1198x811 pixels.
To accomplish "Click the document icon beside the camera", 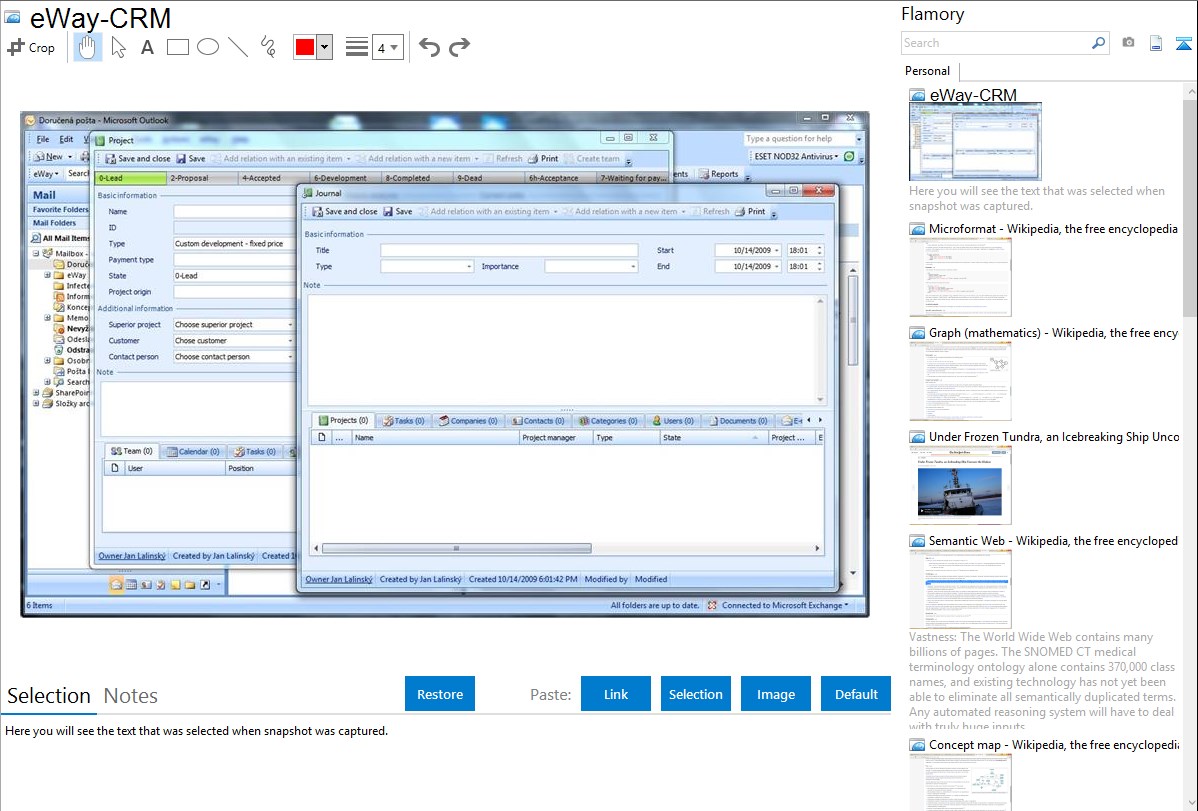I will pyautogui.click(x=1156, y=43).
